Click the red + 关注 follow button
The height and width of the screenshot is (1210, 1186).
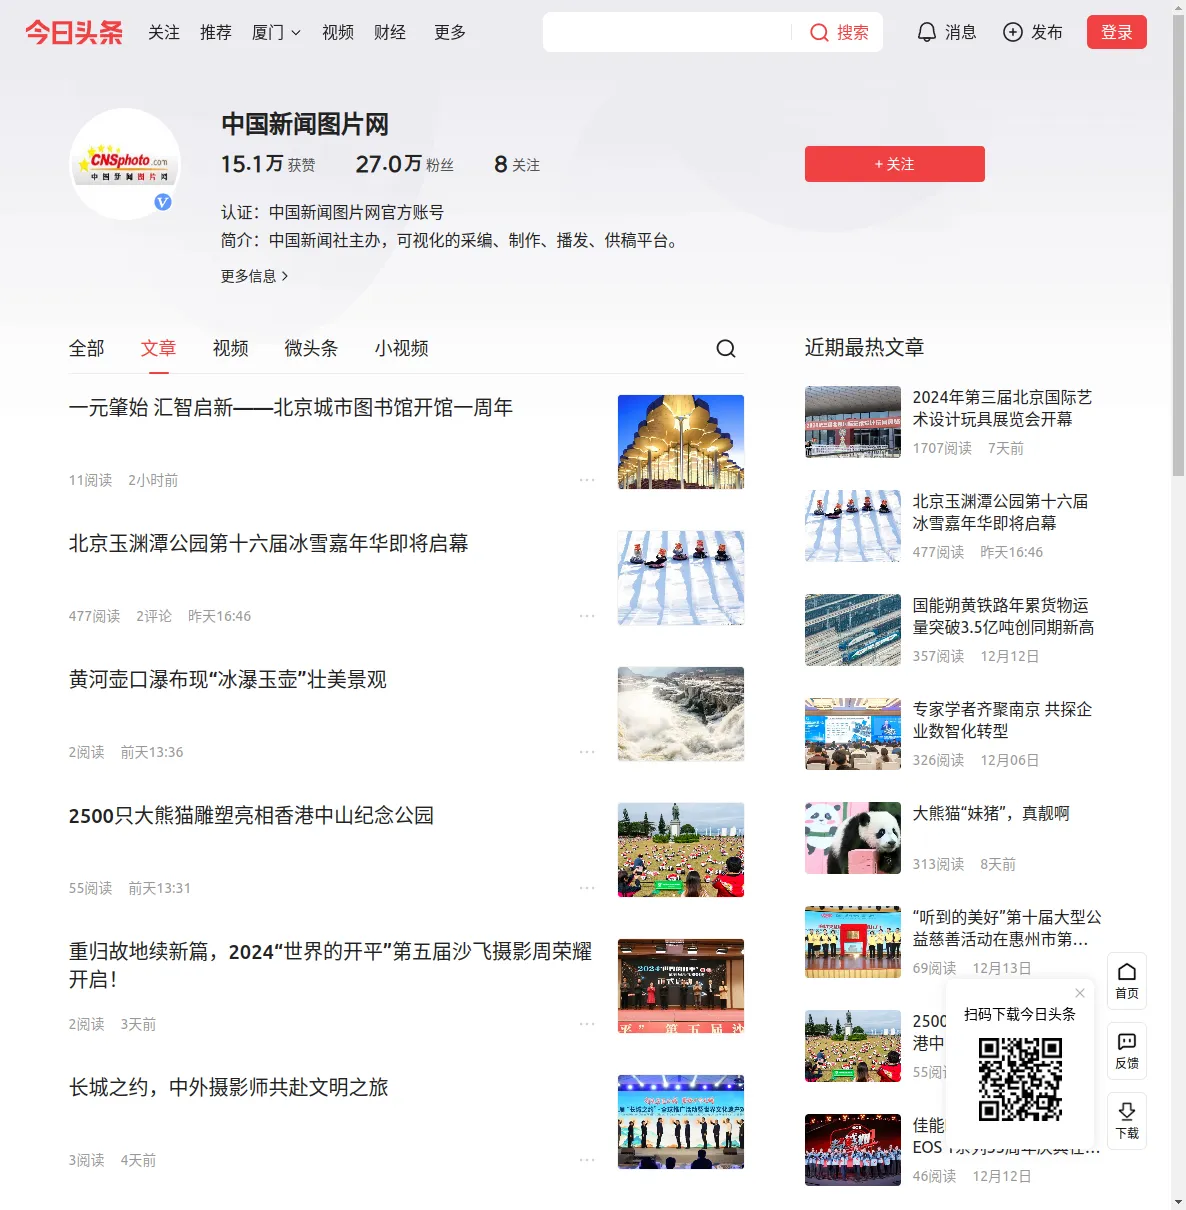[x=895, y=164]
